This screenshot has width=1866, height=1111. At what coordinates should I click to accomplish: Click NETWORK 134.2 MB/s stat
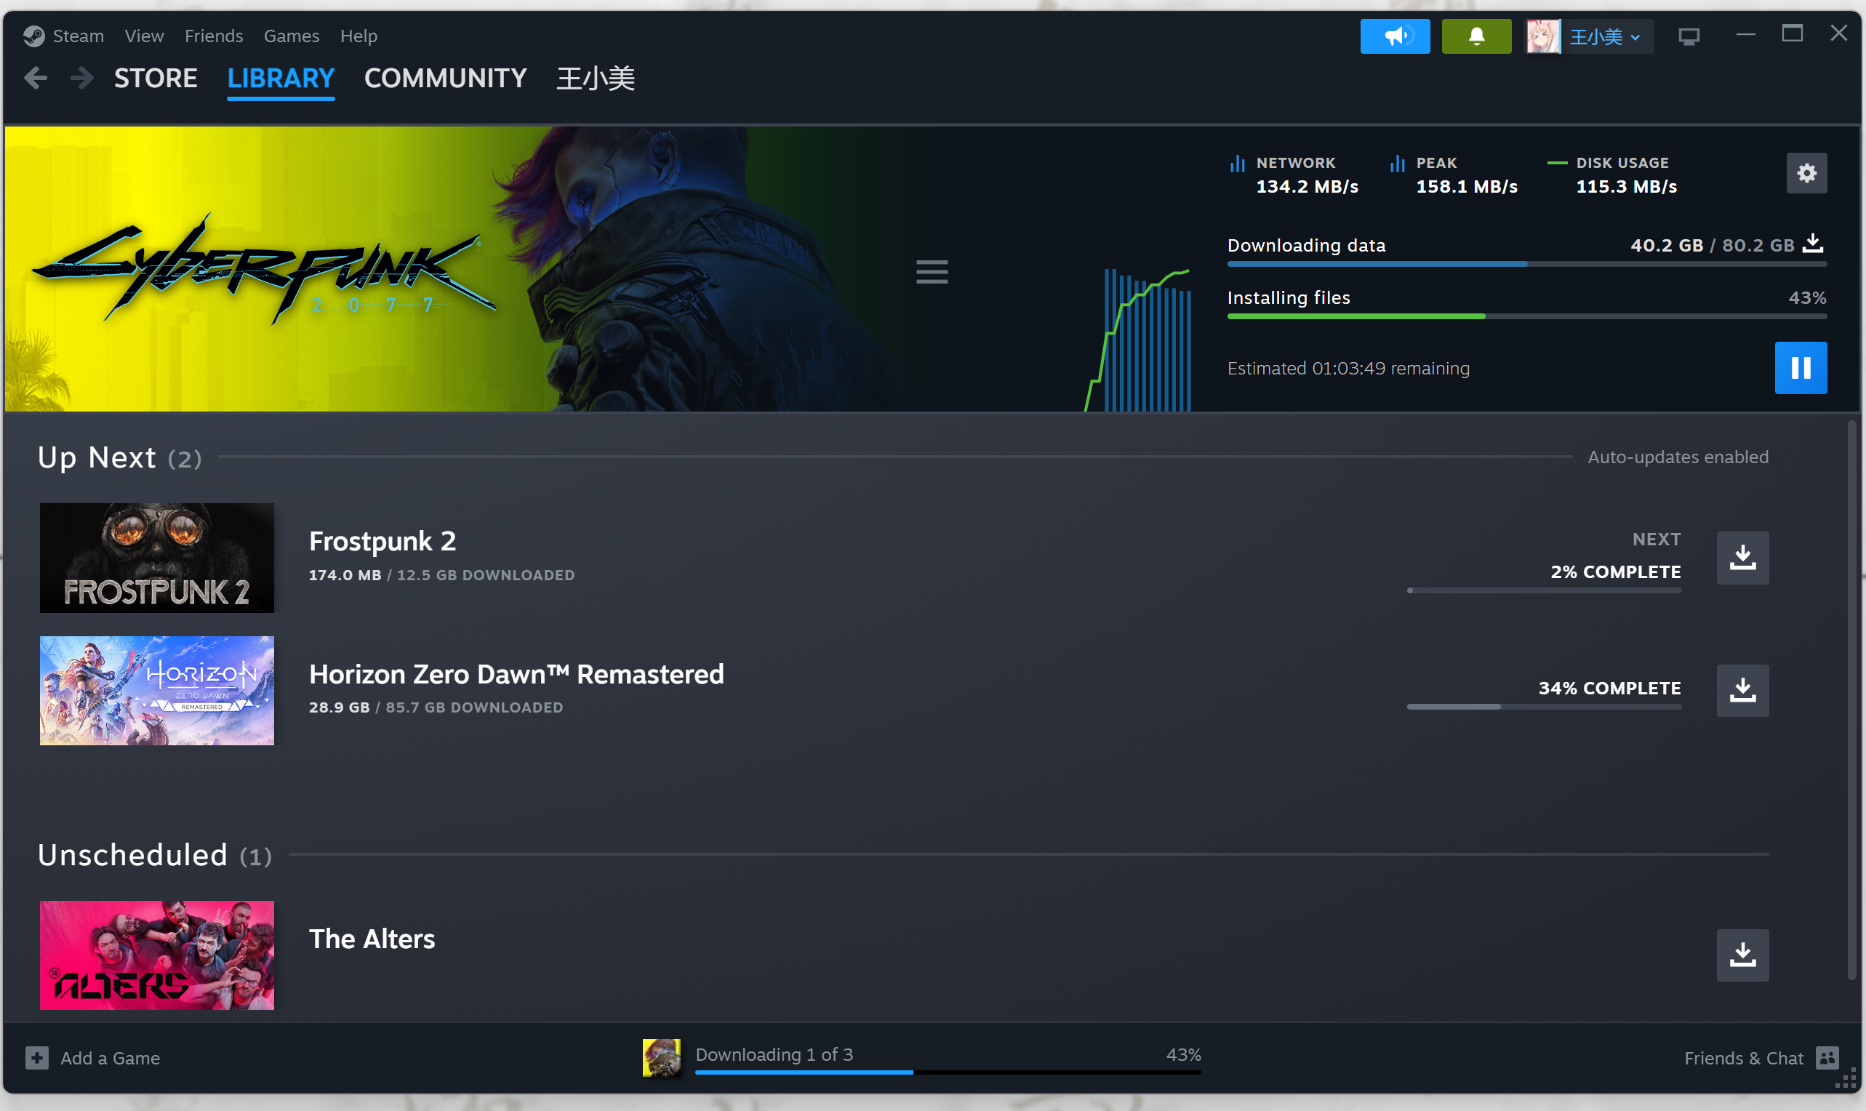(1295, 175)
